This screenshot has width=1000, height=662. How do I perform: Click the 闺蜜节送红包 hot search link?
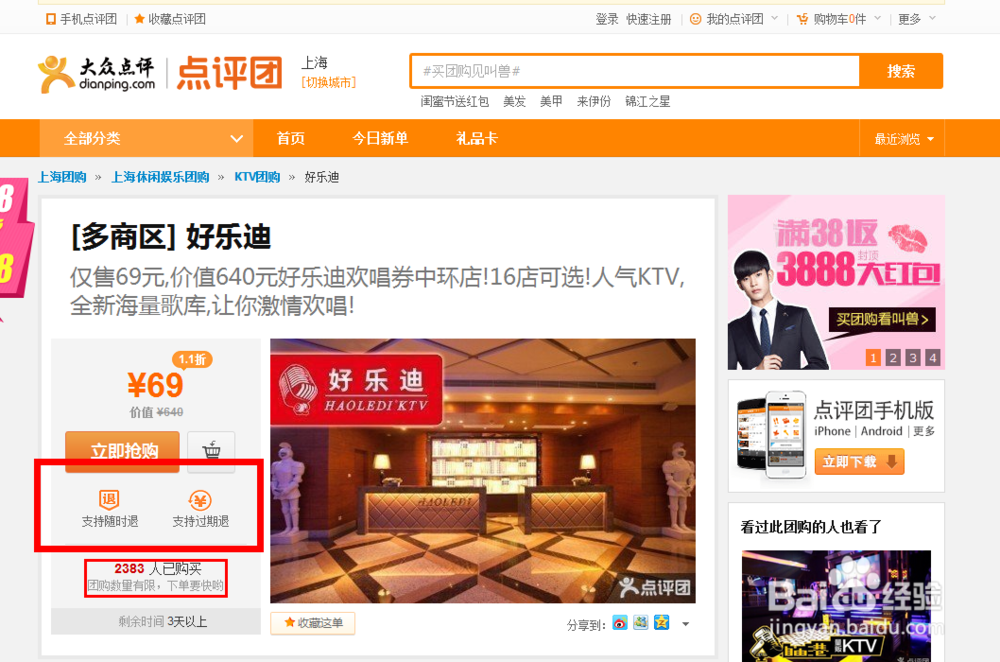454,101
